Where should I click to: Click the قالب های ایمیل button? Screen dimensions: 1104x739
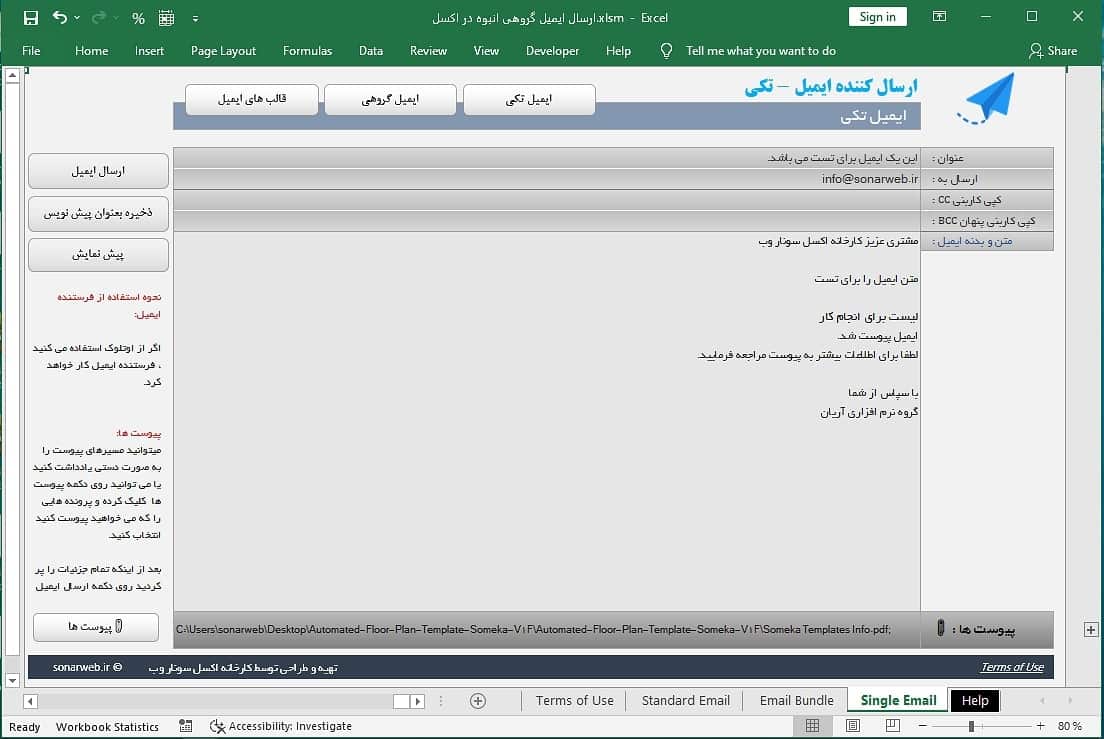(x=252, y=99)
